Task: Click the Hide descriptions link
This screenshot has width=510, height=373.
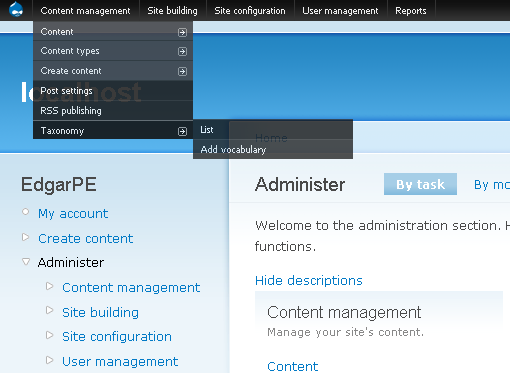Action: click(x=309, y=280)
